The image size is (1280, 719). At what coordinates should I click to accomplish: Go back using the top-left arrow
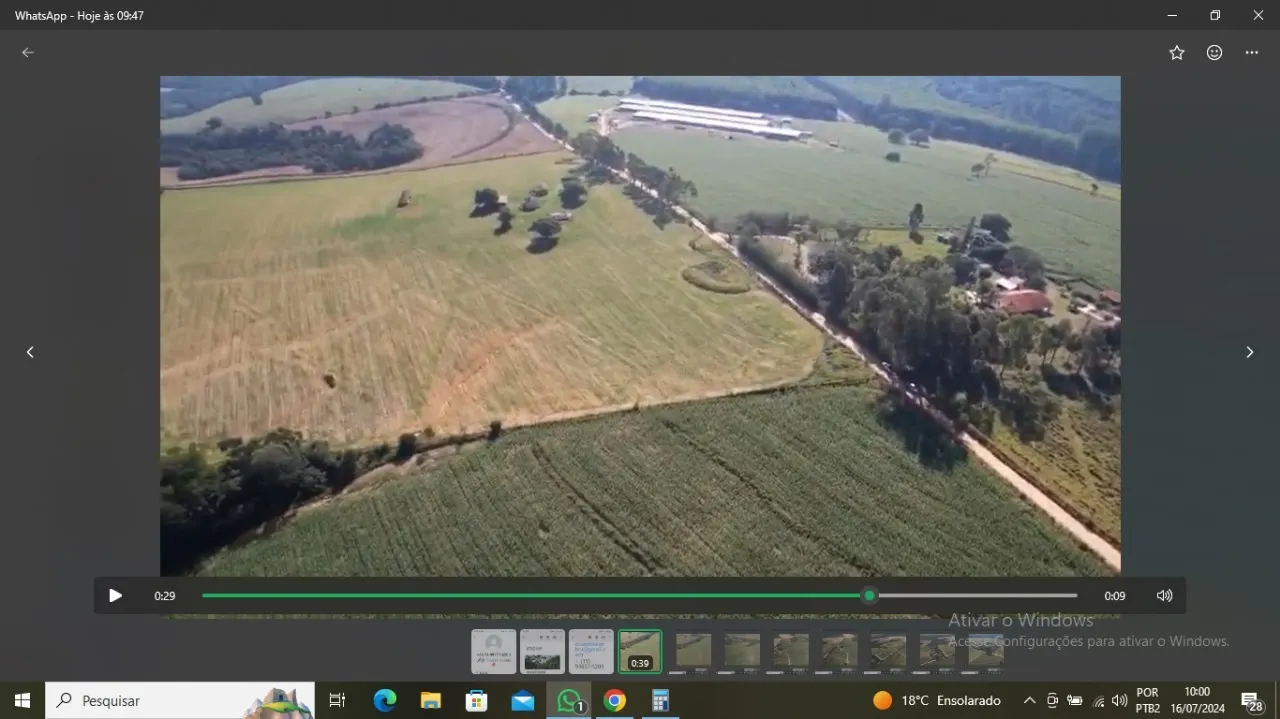[28, 53]
